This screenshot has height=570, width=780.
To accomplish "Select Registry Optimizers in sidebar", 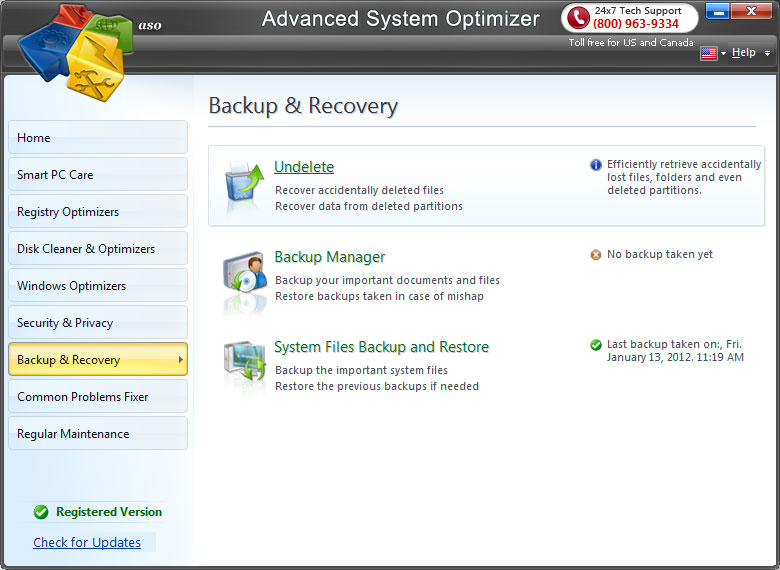I will click(x=98, y=211).
